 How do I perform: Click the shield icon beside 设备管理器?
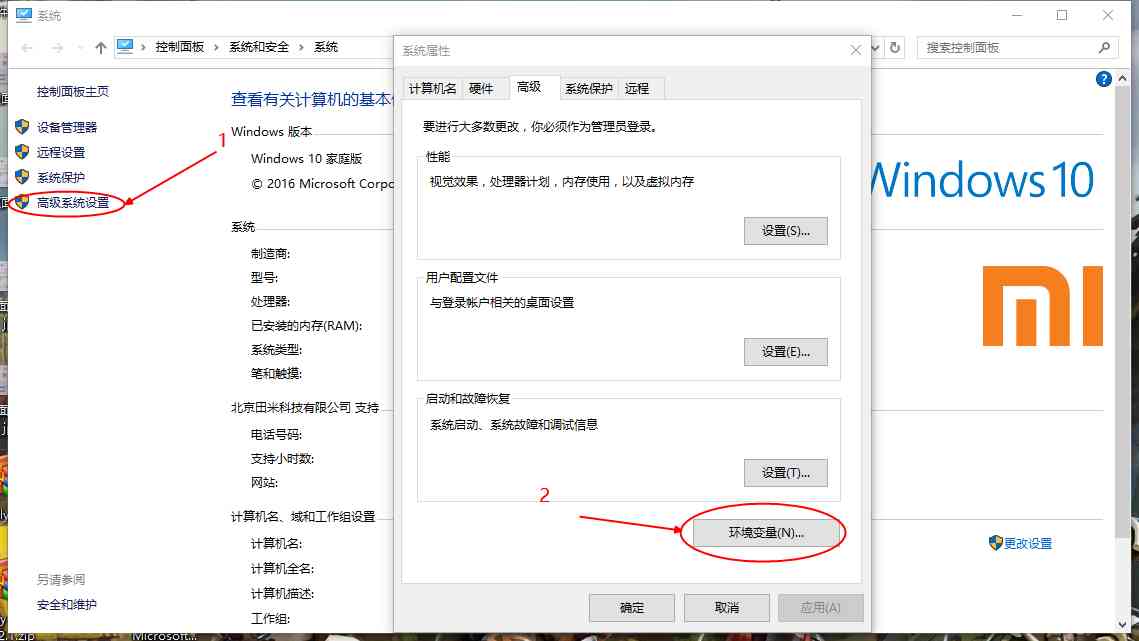click(x=22, y=126)
